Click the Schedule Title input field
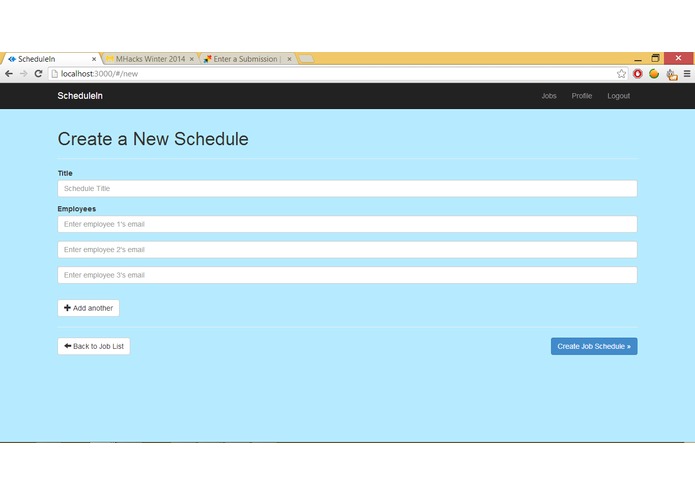This screenshot has width=695, height=494. click(348, 188)
